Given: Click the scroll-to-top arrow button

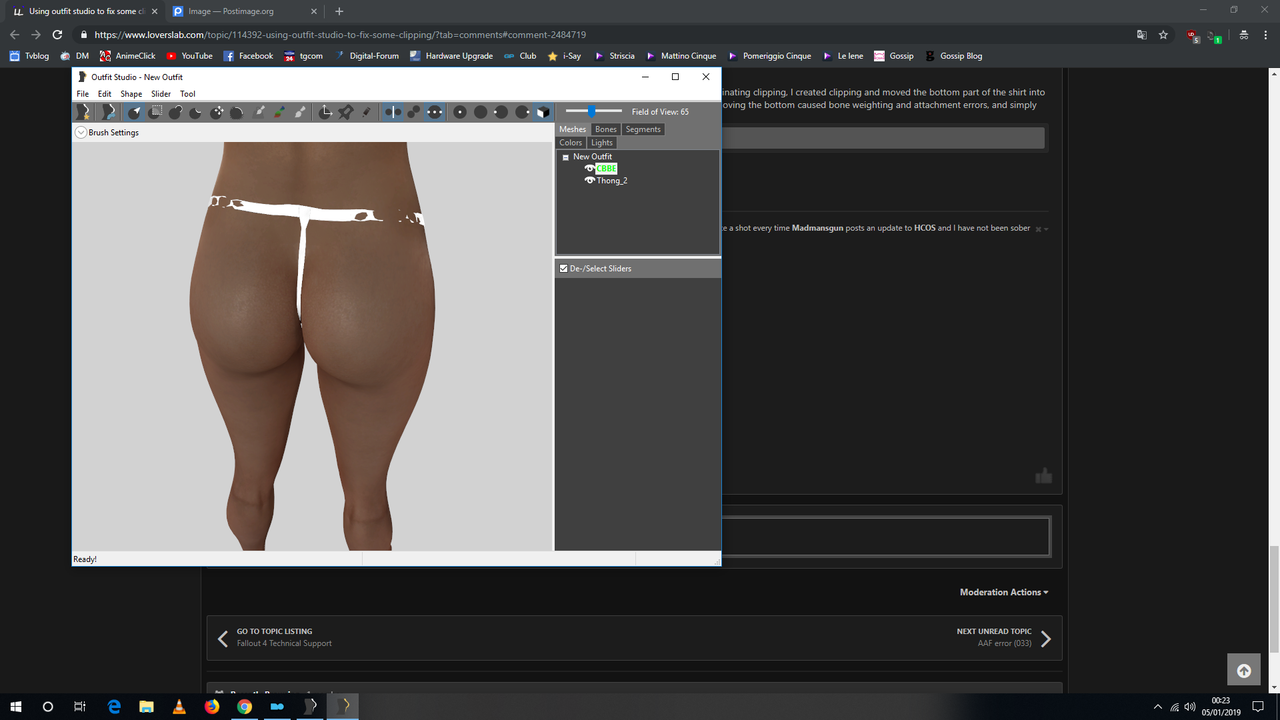Looking at the screenshot, I should coord(1244,670).
